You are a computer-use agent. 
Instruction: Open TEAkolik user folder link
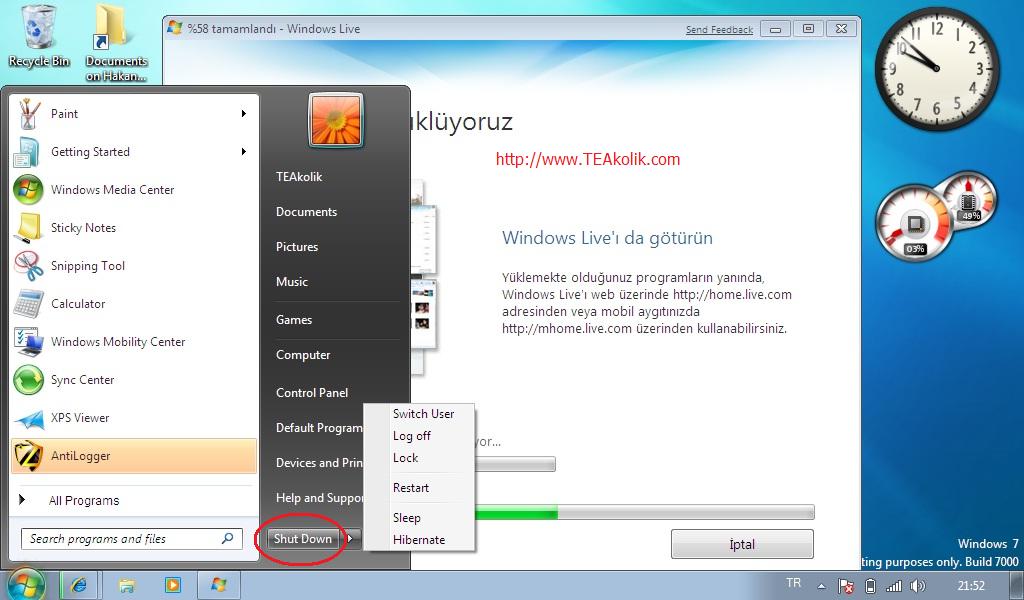tap(299, 177)
